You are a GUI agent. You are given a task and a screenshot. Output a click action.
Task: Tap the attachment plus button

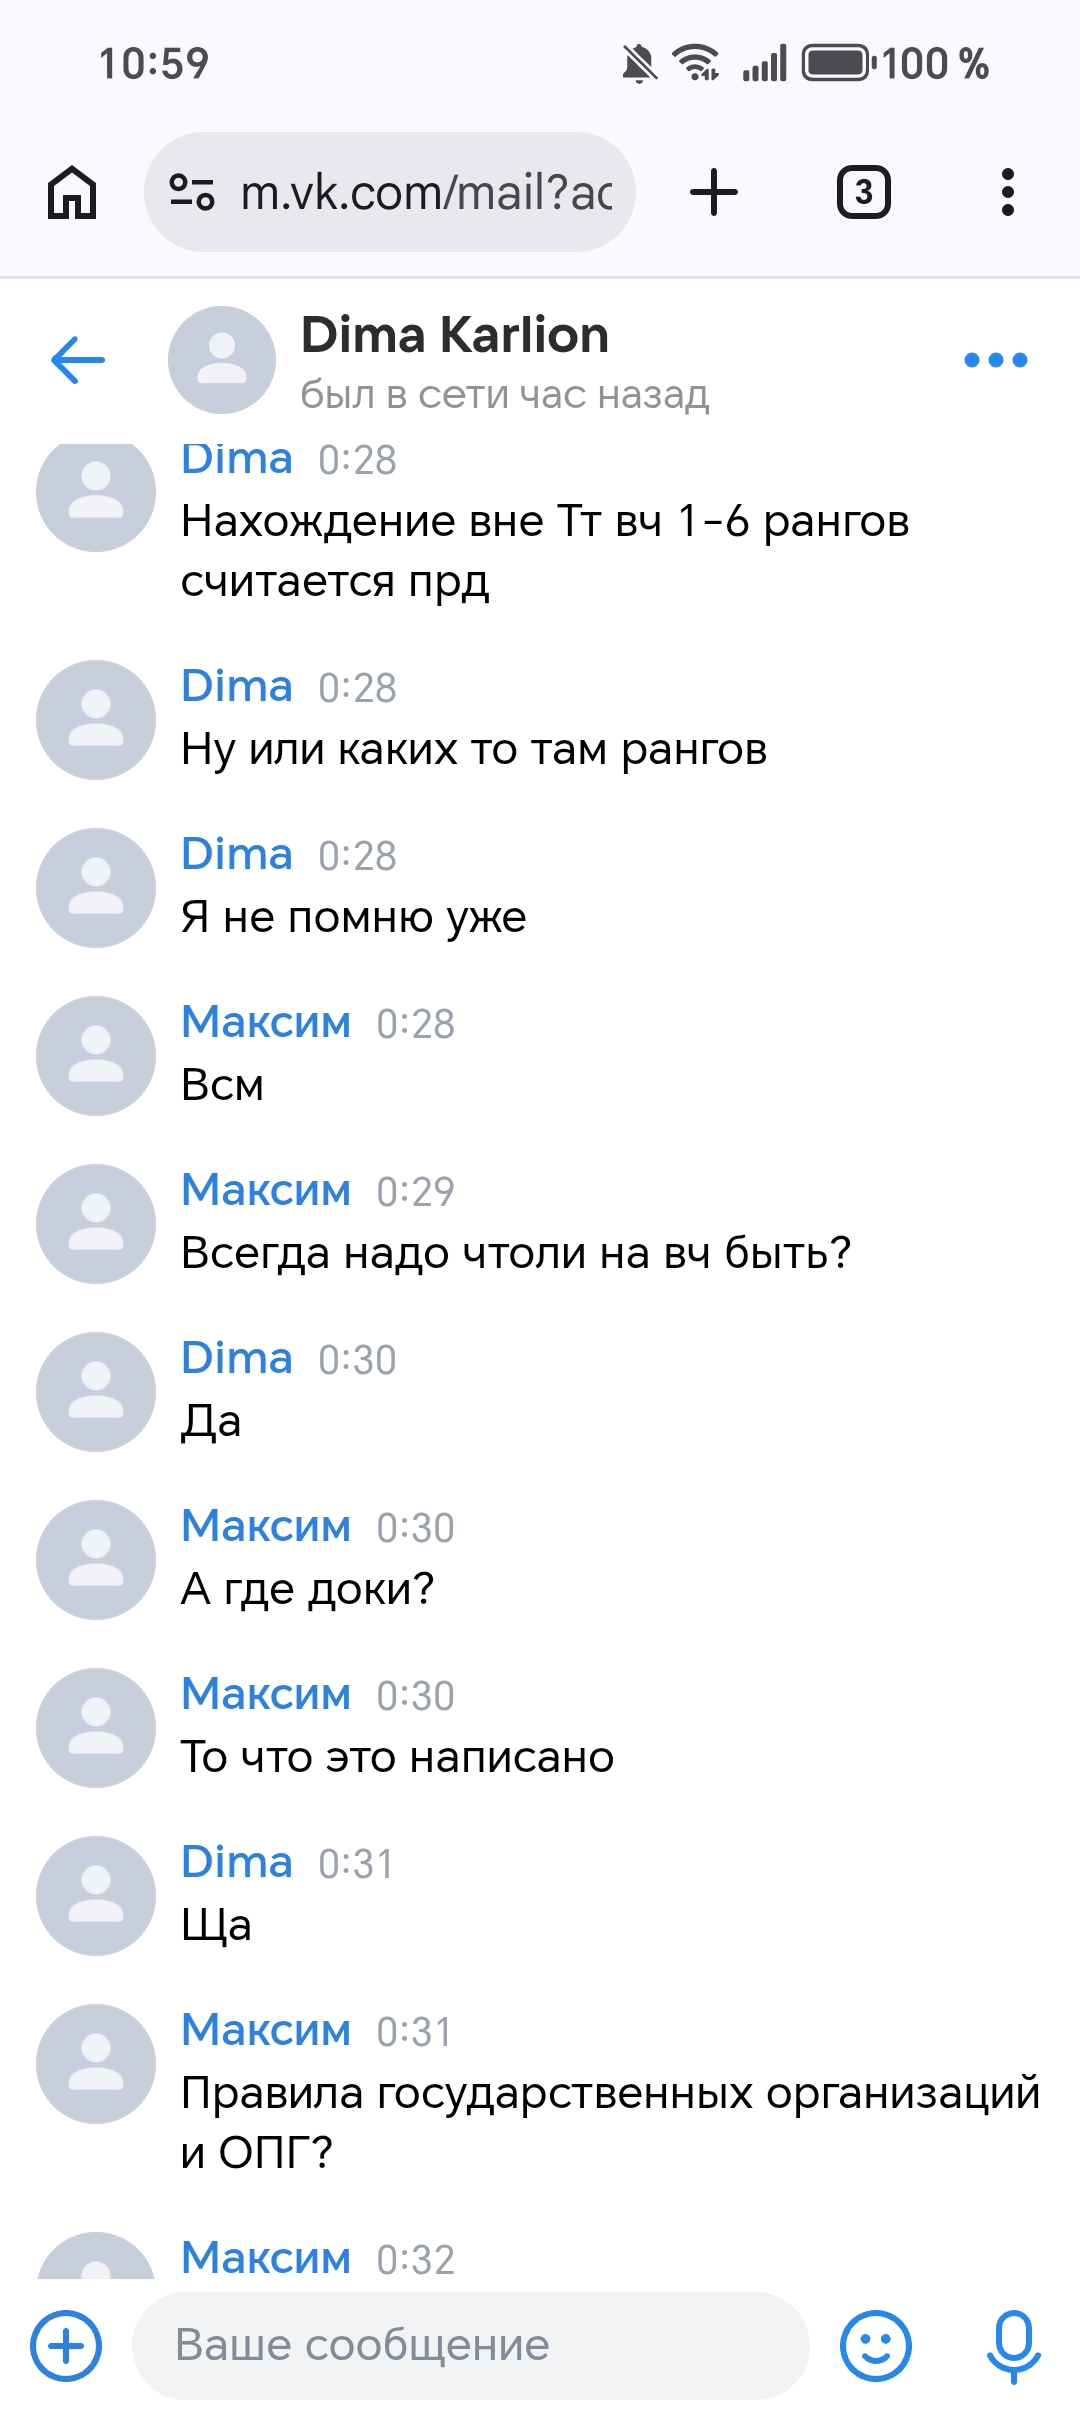tap(66, 2345)
